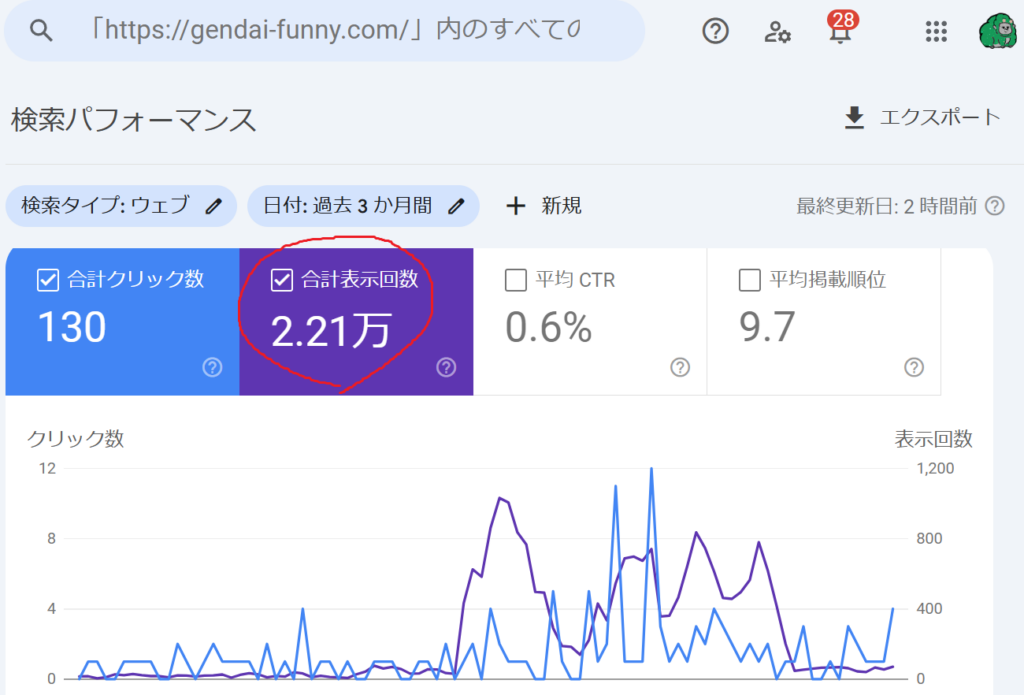Focus the URL inspection search field

point(330,31)
